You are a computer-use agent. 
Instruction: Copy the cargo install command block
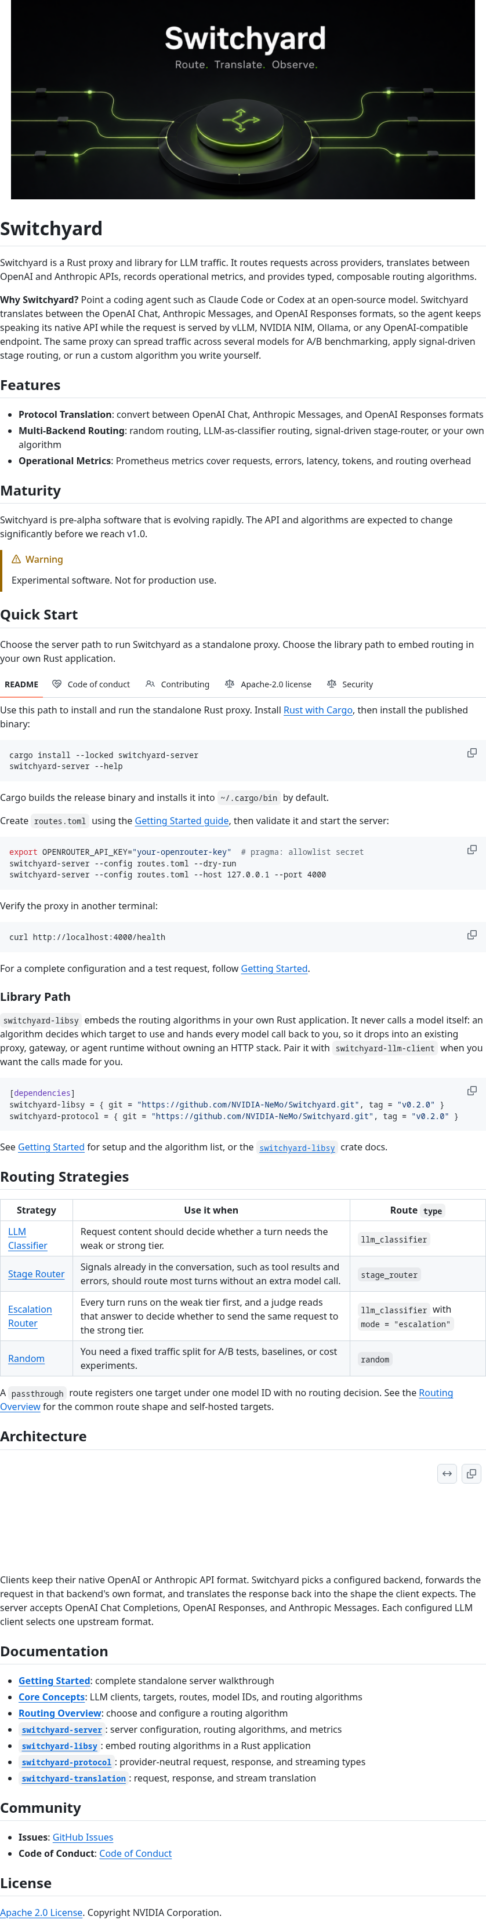pos(472,752)
